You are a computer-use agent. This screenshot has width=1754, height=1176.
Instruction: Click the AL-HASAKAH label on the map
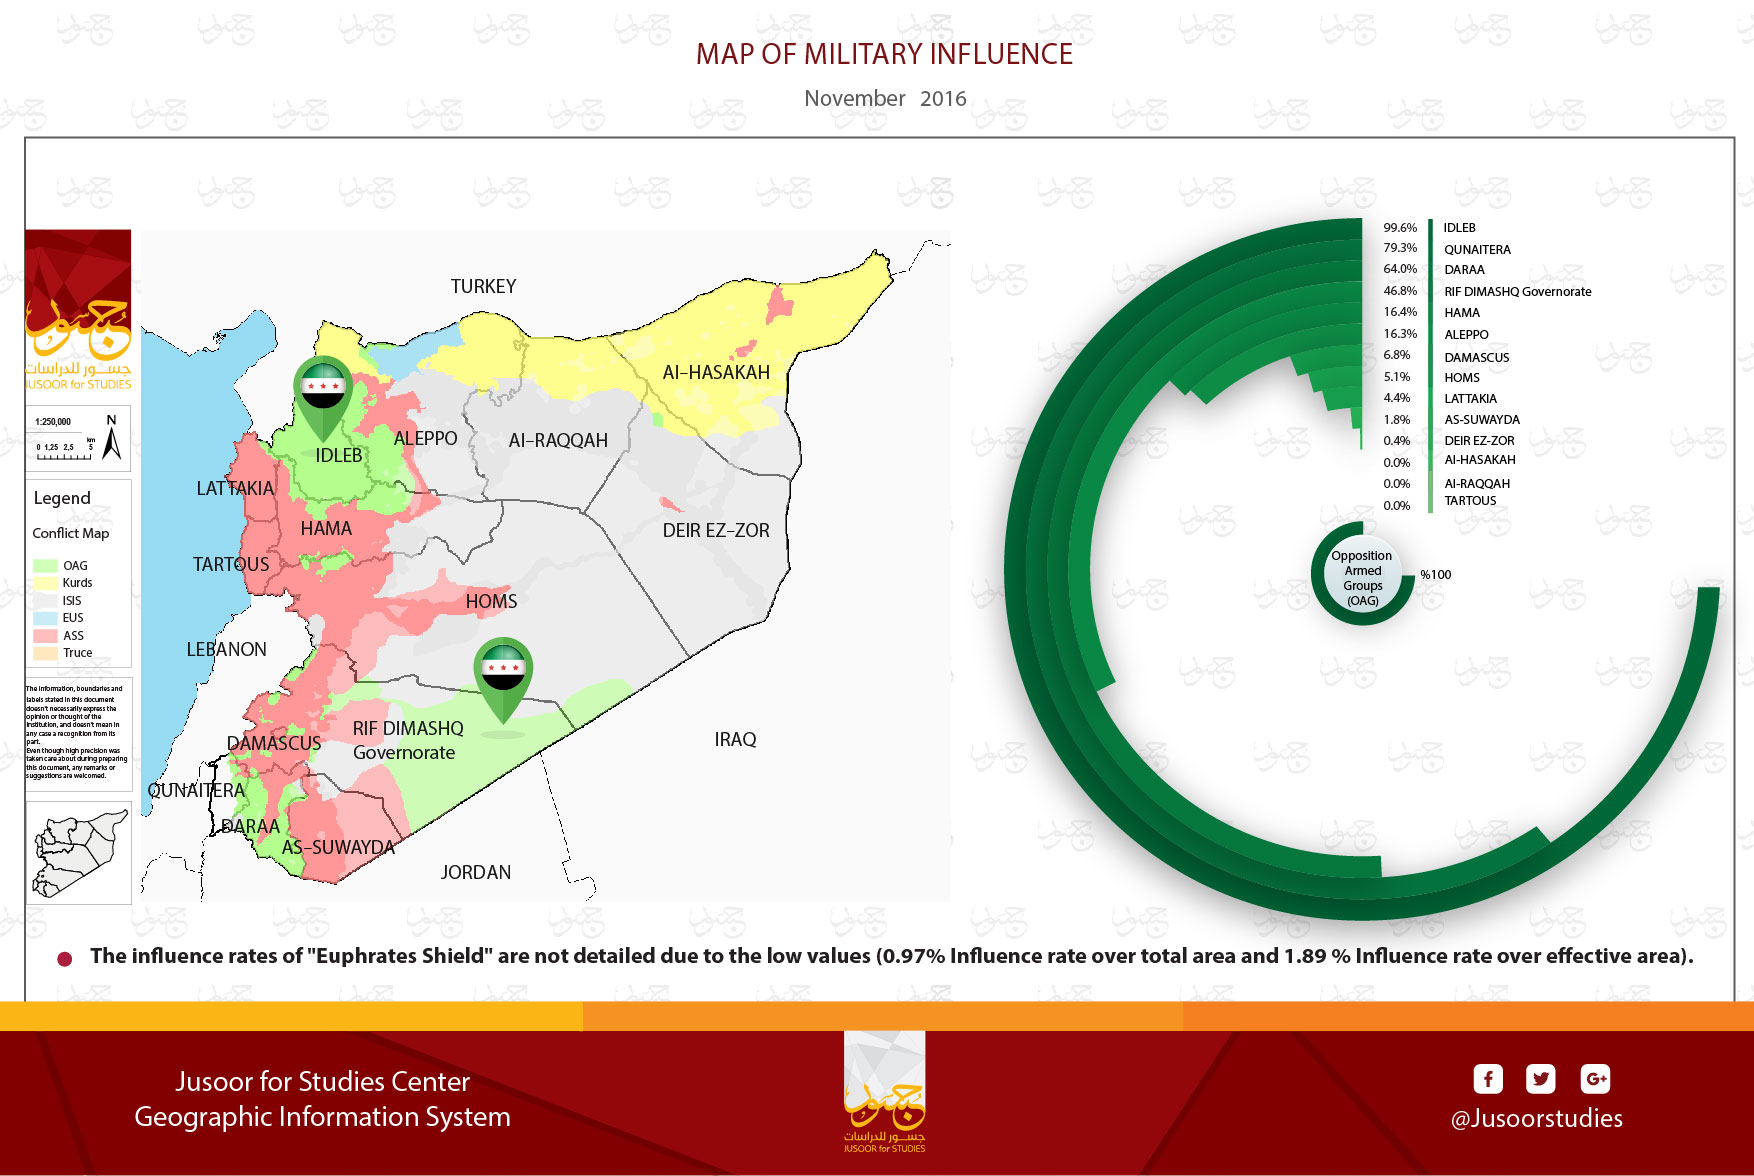point(716,373)
